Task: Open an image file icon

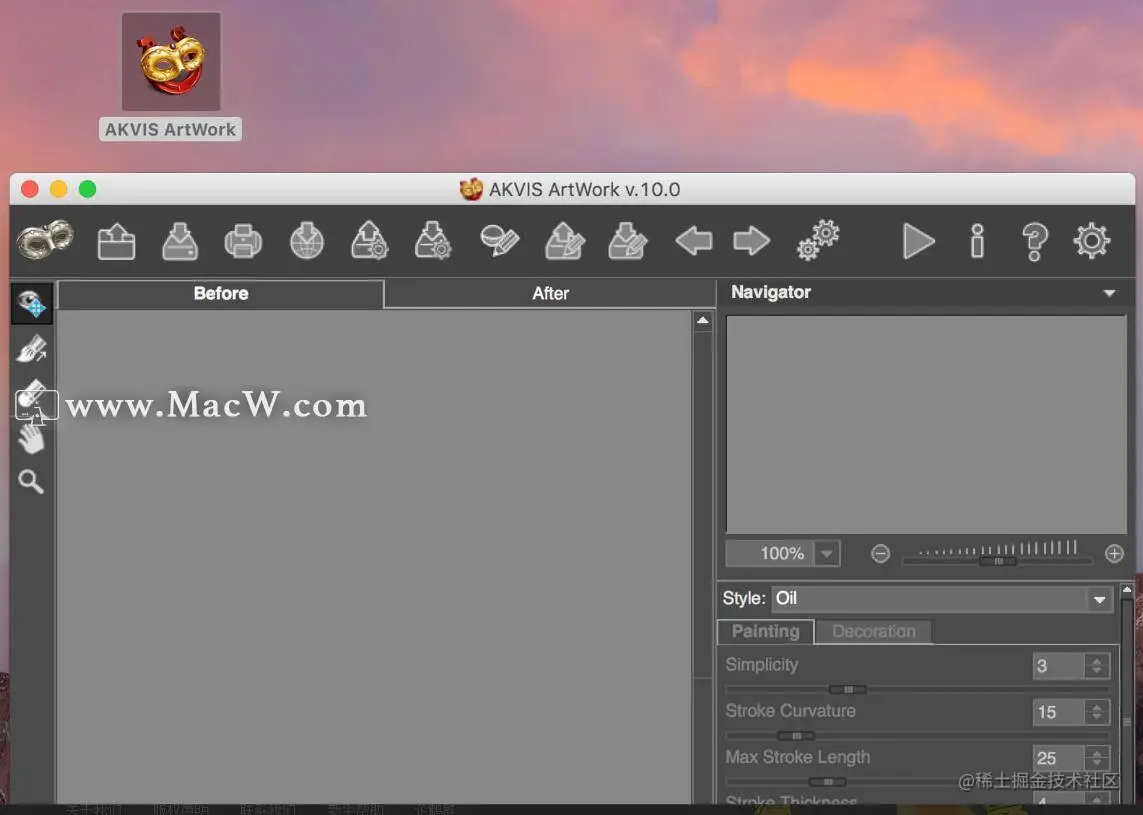Action: pos(117,241)
